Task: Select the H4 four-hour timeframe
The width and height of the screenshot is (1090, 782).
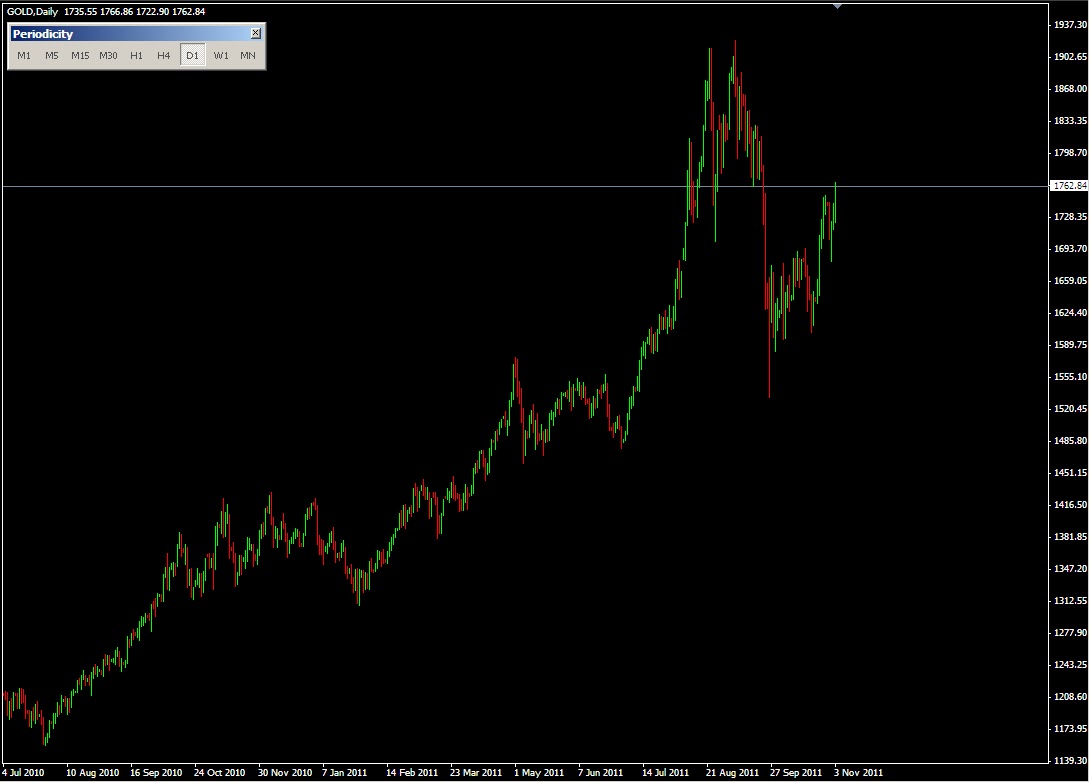Action: pyautogui.click(x=163, y=56)
